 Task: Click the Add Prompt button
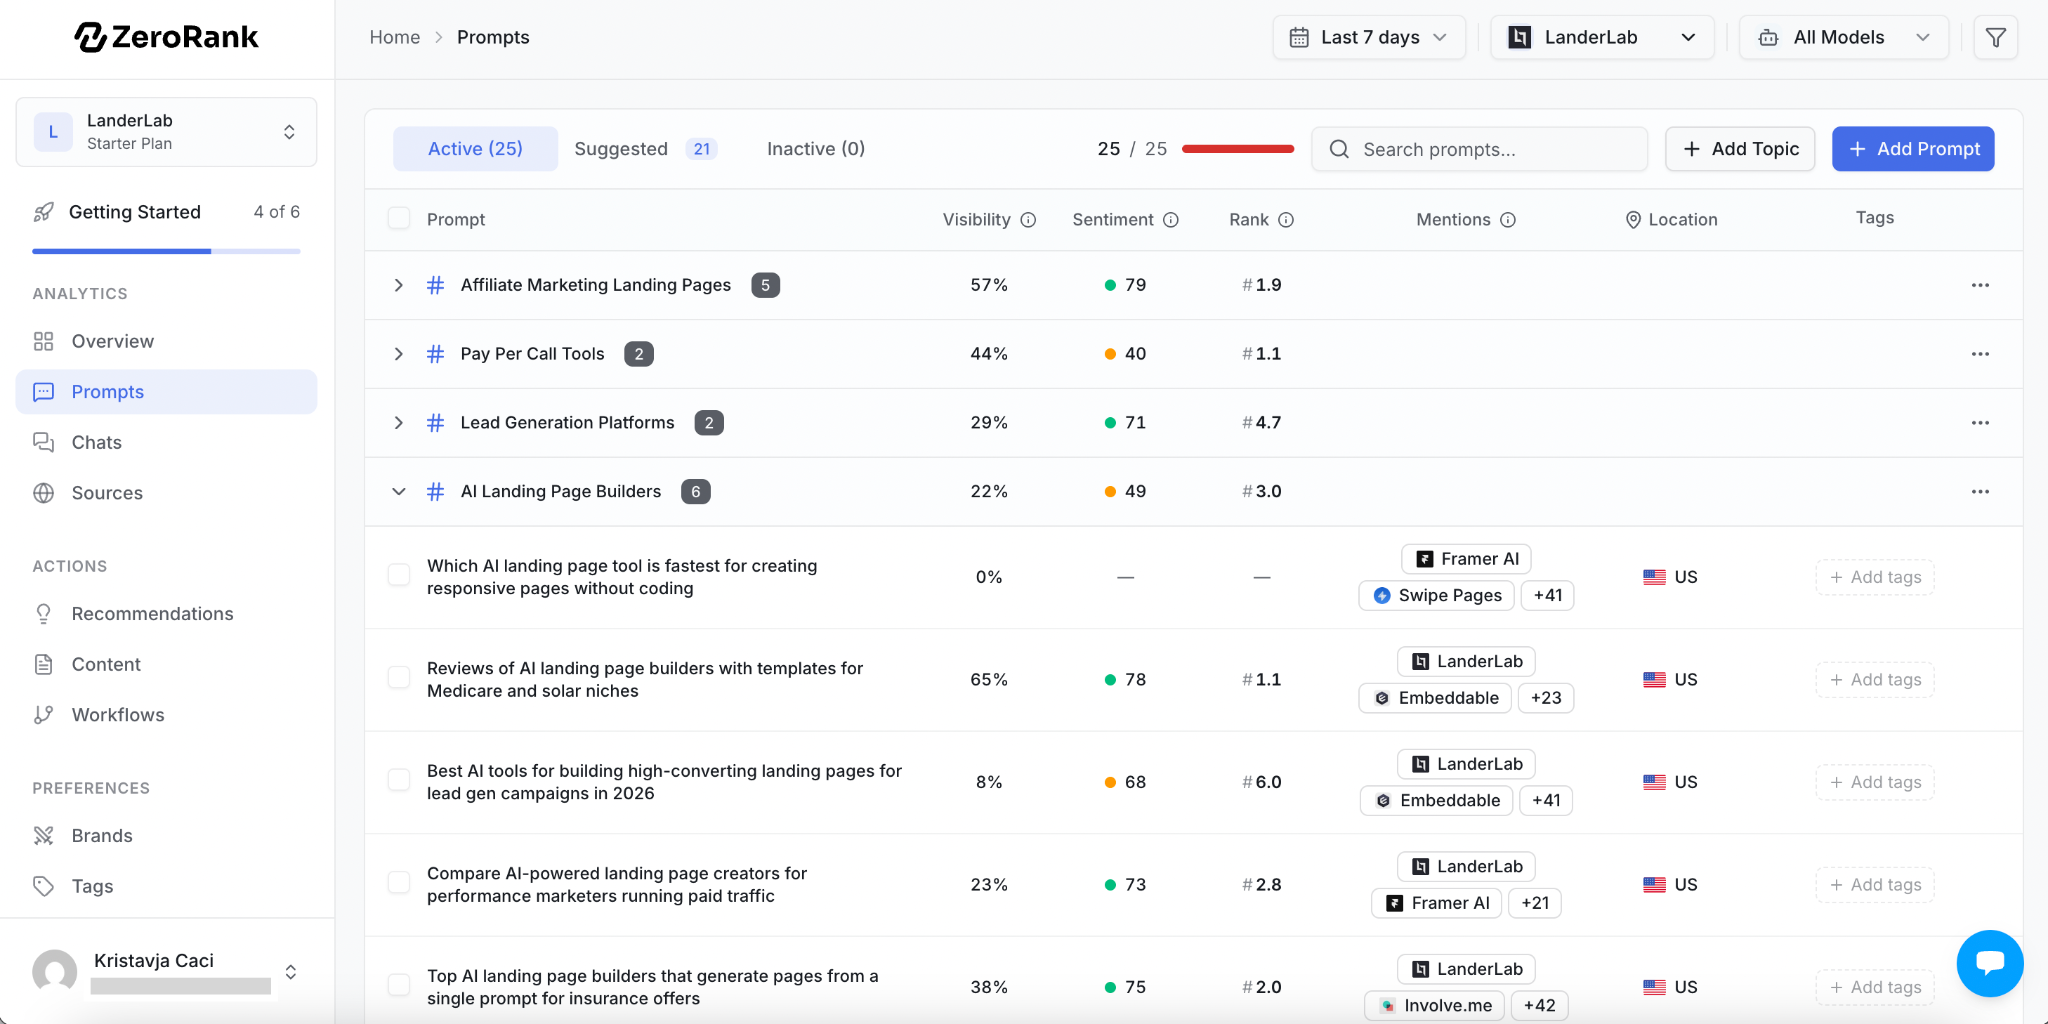1912,149
